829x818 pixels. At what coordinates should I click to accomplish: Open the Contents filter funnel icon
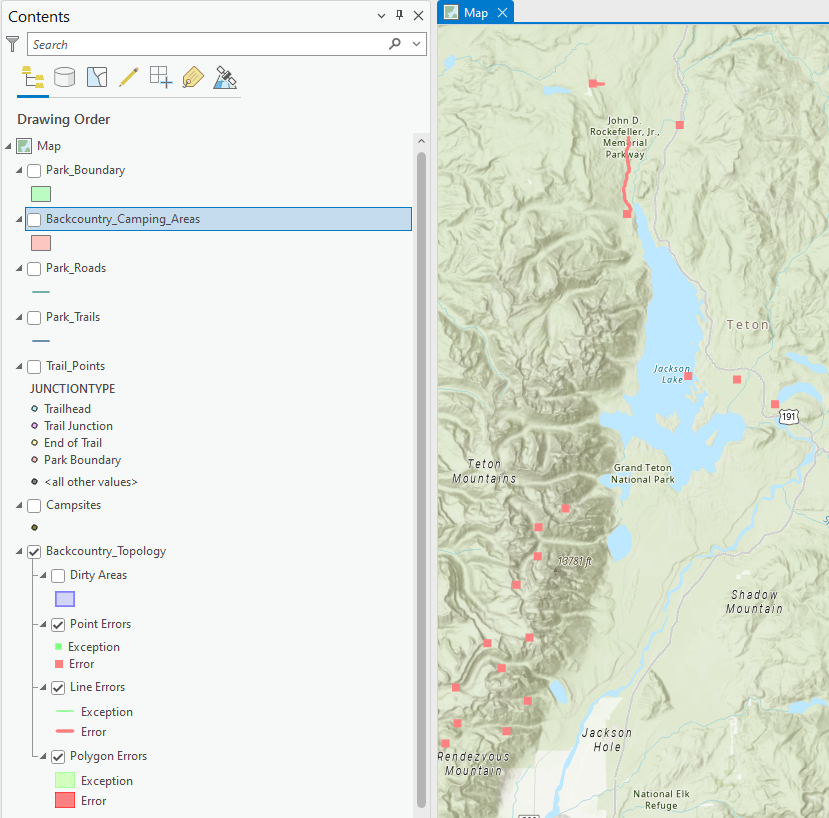click(x=12, y=44)
